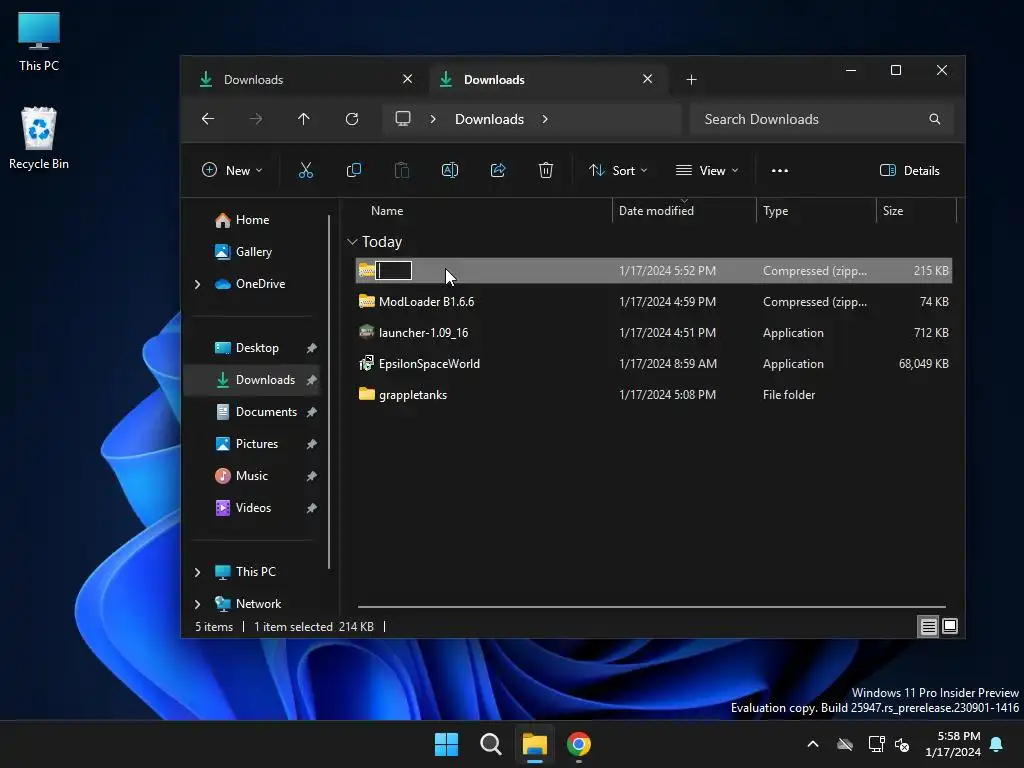Unpin Pictures via its pin icon

click(x=312, y=444)
